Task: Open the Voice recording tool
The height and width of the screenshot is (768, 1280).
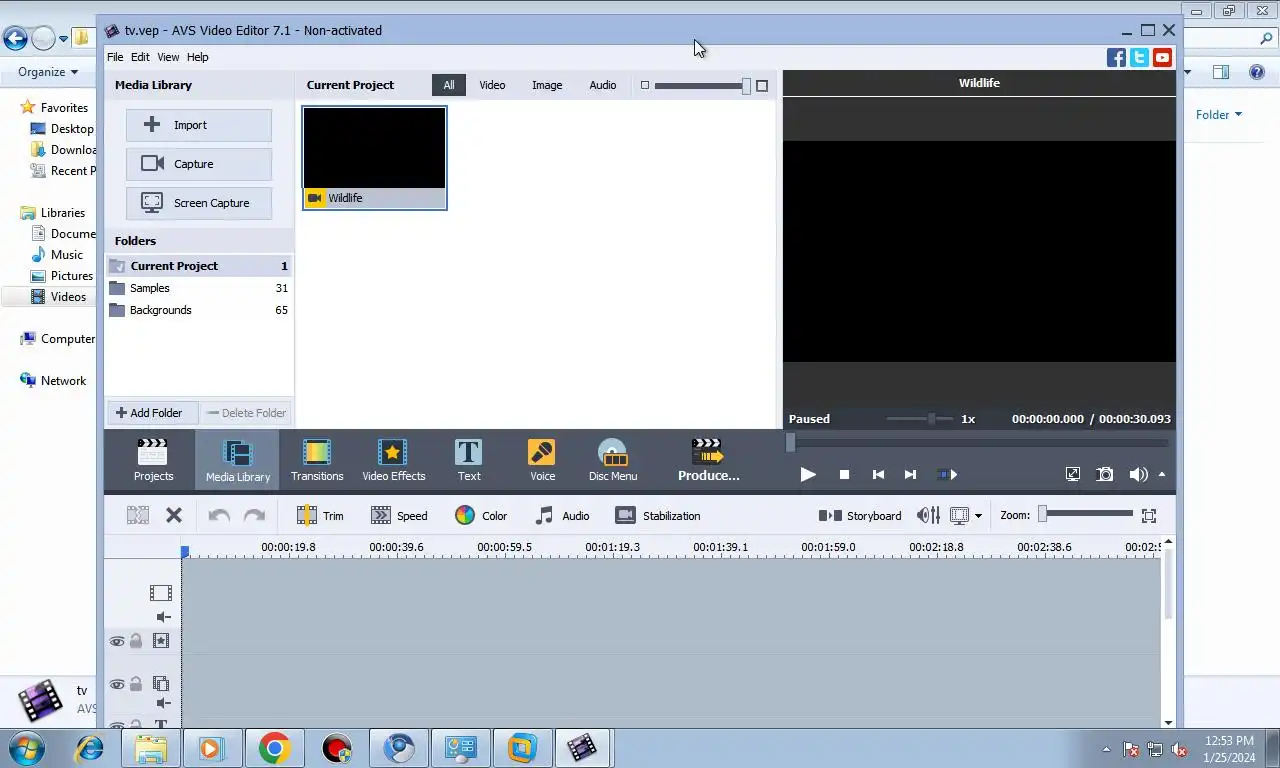Action: coord(542,460)
